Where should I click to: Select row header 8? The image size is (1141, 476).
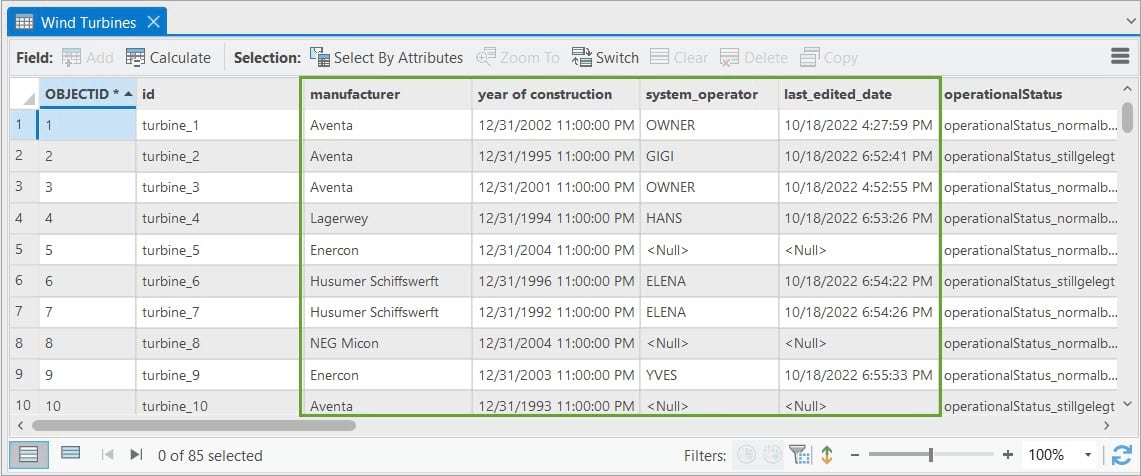(x=24, y=343)
